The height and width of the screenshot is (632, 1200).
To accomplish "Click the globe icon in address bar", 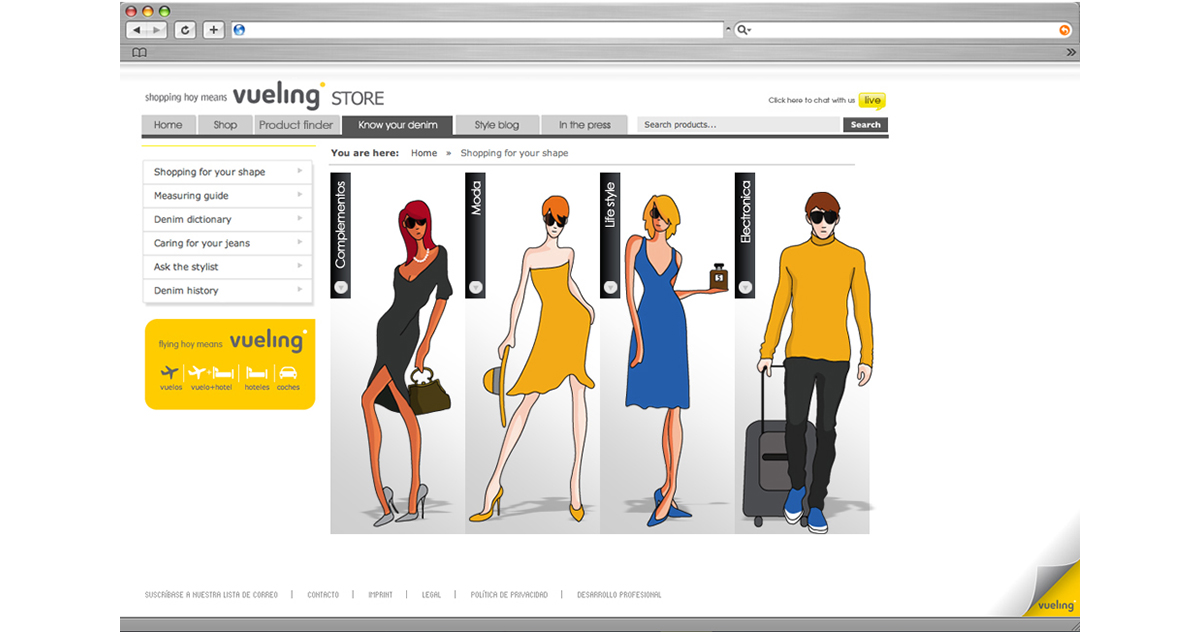I will point(239,30).
